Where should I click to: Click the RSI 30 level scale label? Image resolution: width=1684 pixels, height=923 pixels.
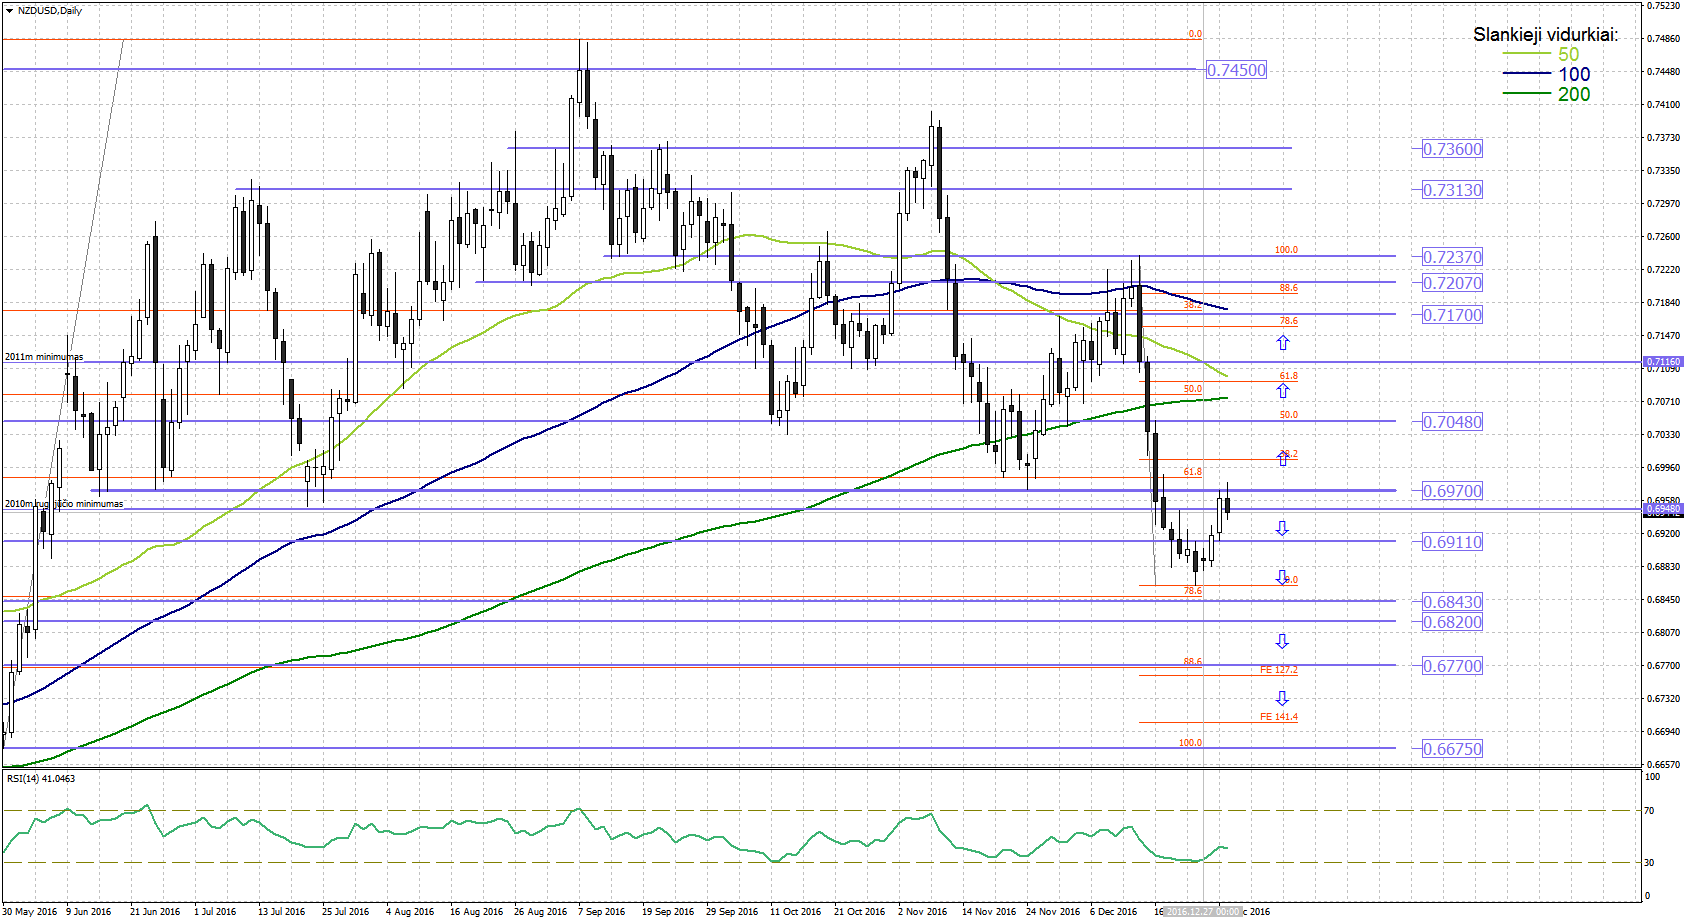(1650, 862)
